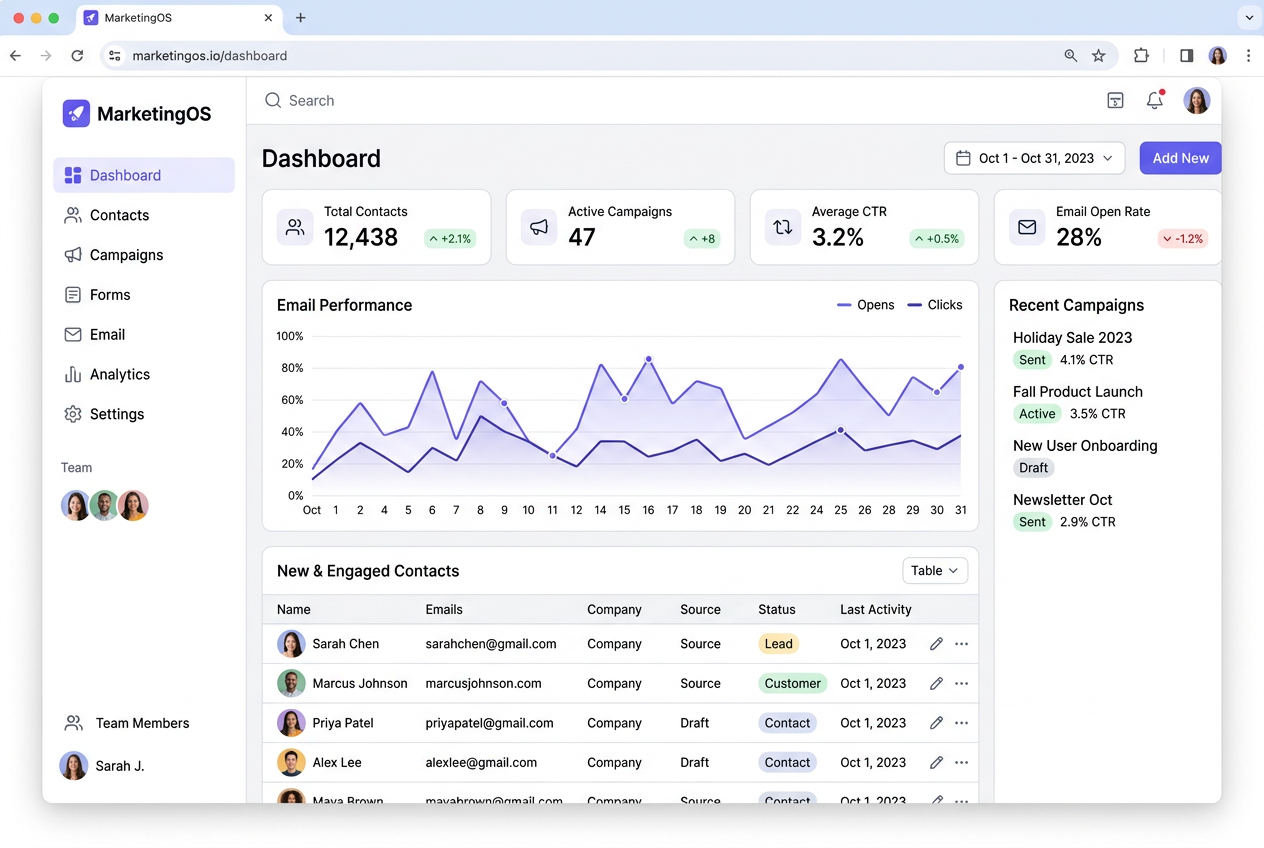Edit Priya Patel's row with pencil icon
This screenshot has height=848, width=1264.
pyautogui.click(x=936, y=723)
